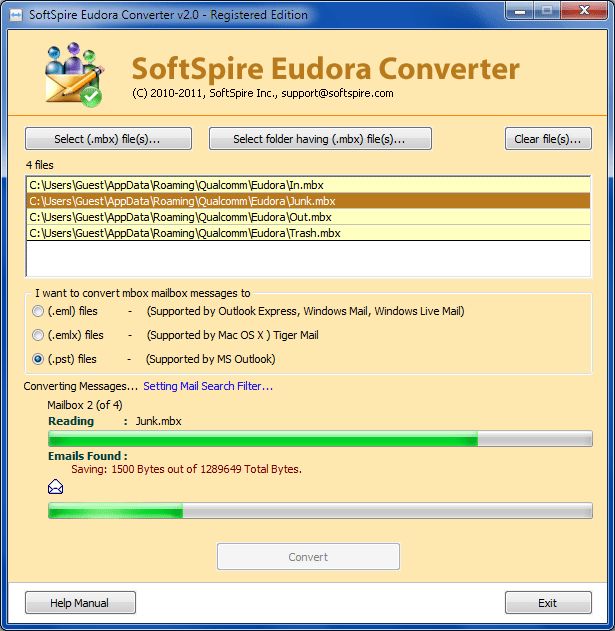This screenshot has height=631, width=615.
Task: Open Select (.mbx) file(s) dialog
Action: (x=108, y=139)
